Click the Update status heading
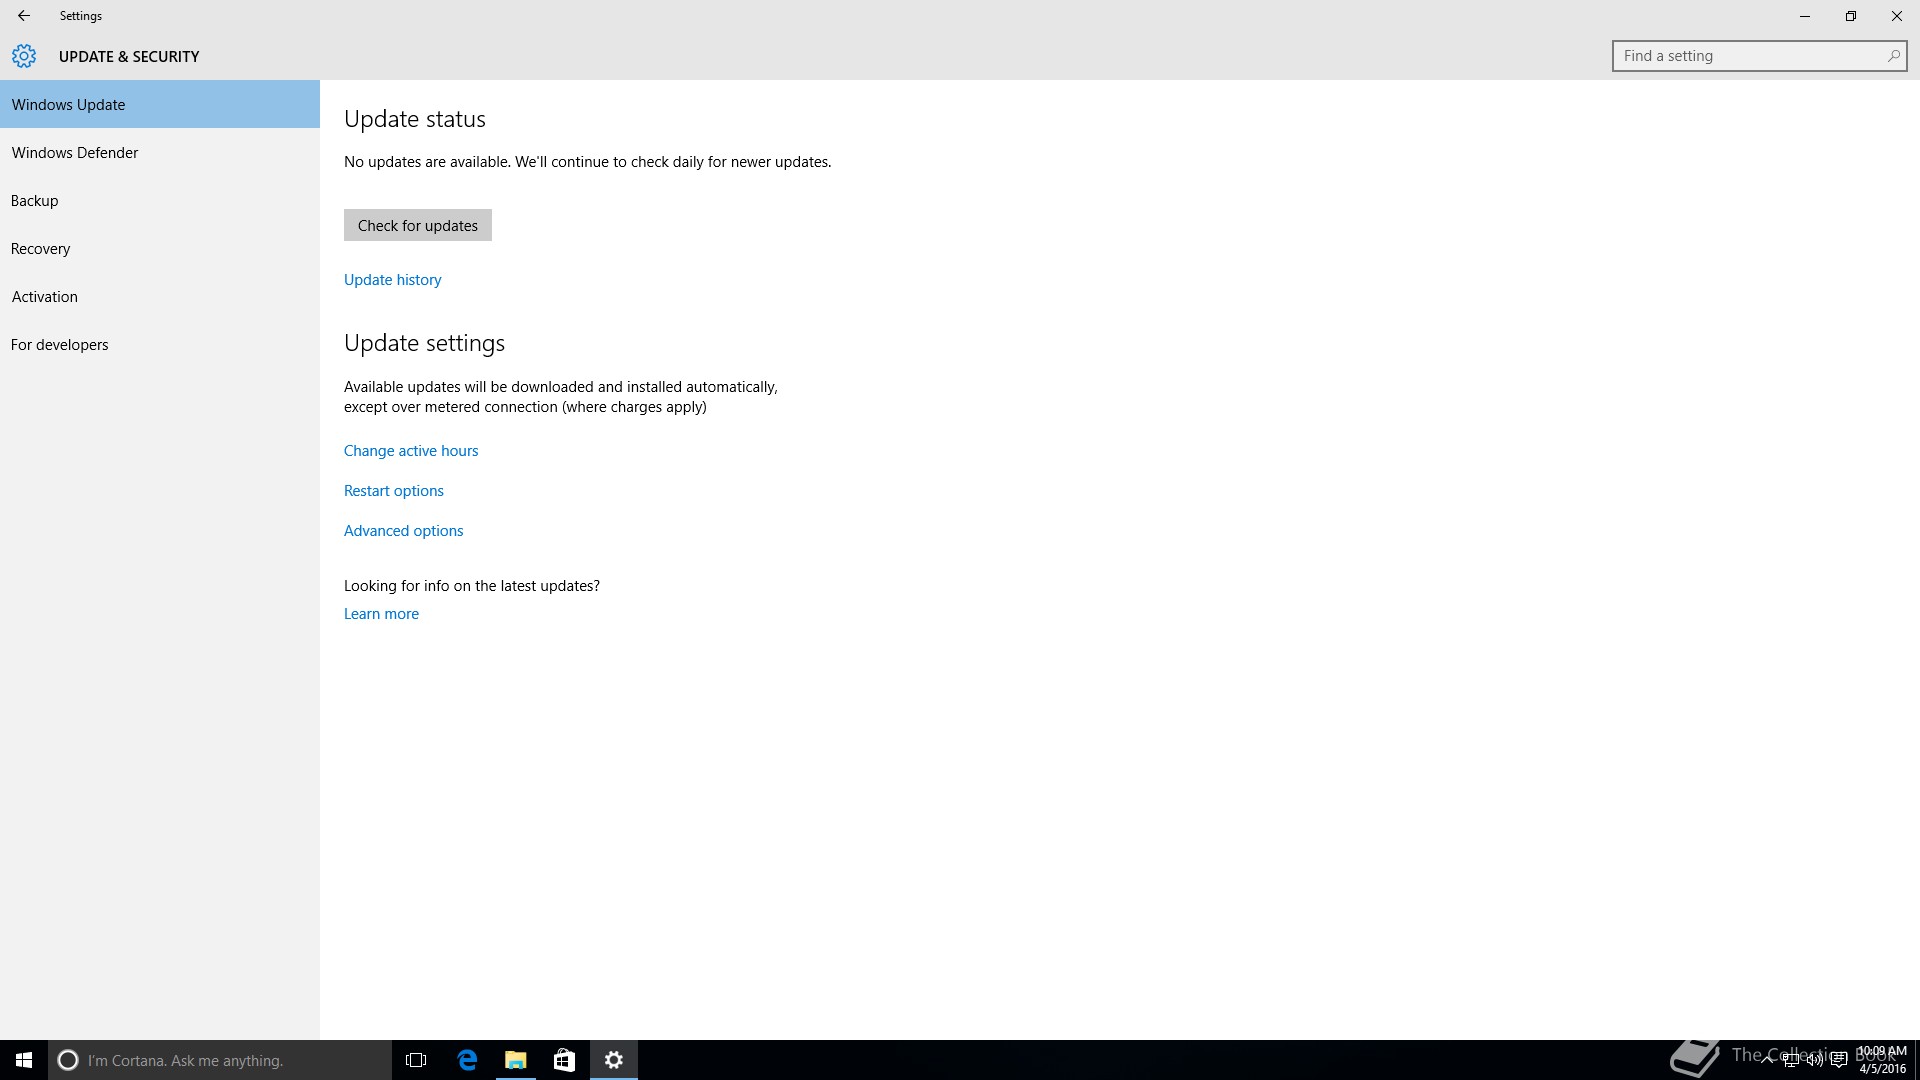Screen dimensions: 1920x1080 [415, 119]
